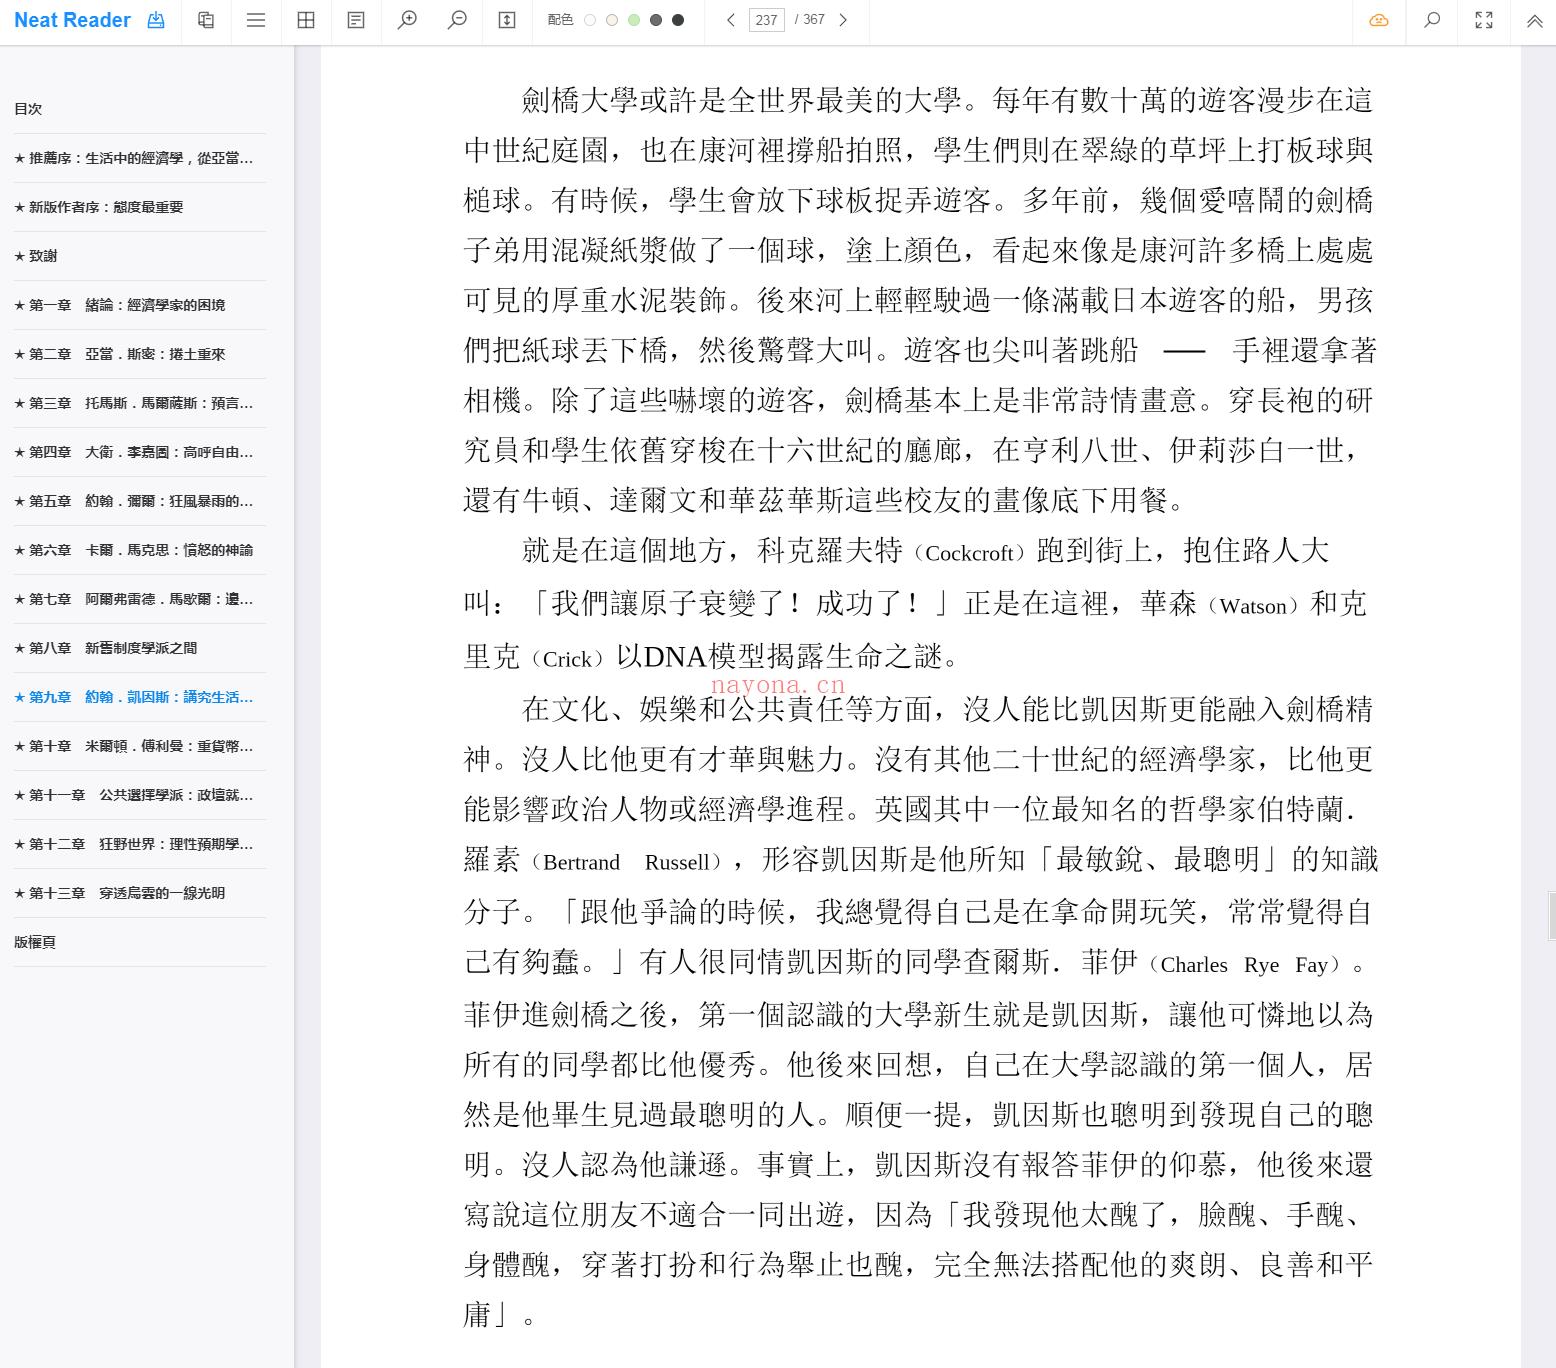Collapse the toolbar with double chevron icon
Viewport: 1556px width, 1368px height.
pos(1534,20)
